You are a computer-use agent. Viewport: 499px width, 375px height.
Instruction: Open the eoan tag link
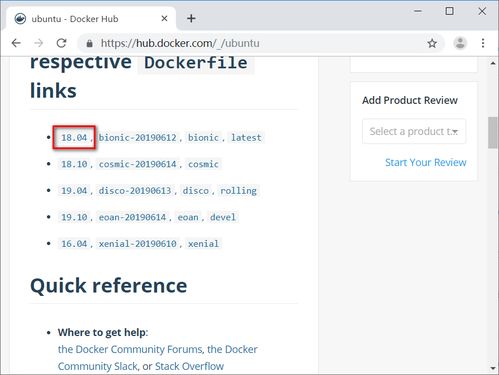coord(188,217)
